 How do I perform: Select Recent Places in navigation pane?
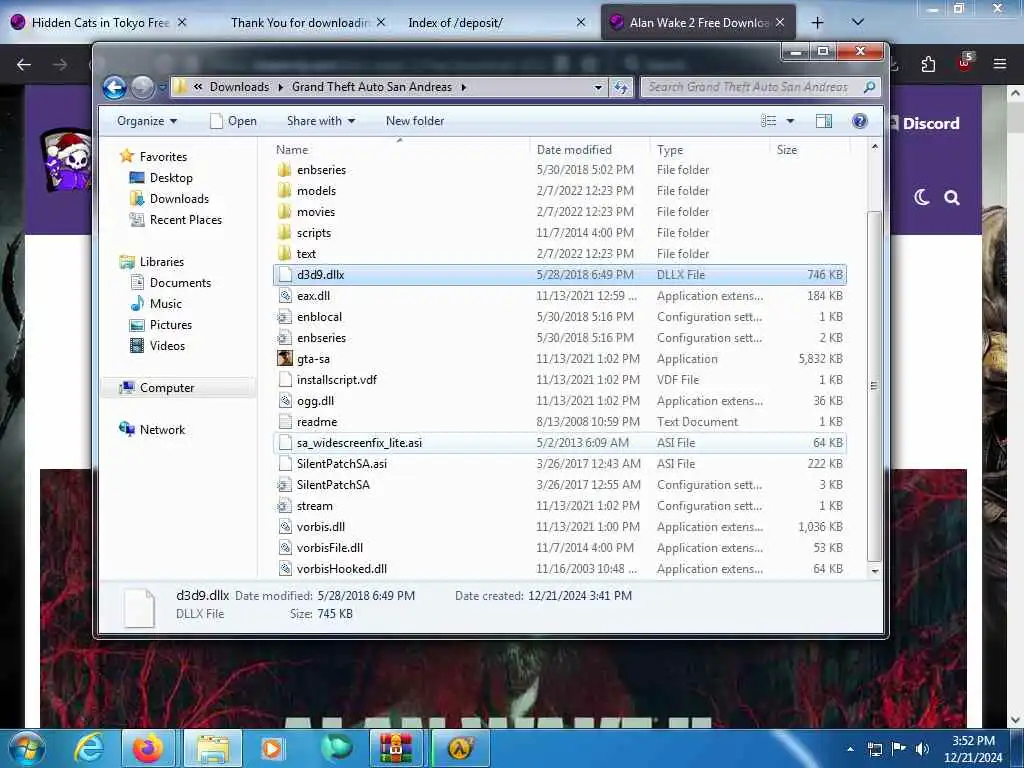(185, 220)
